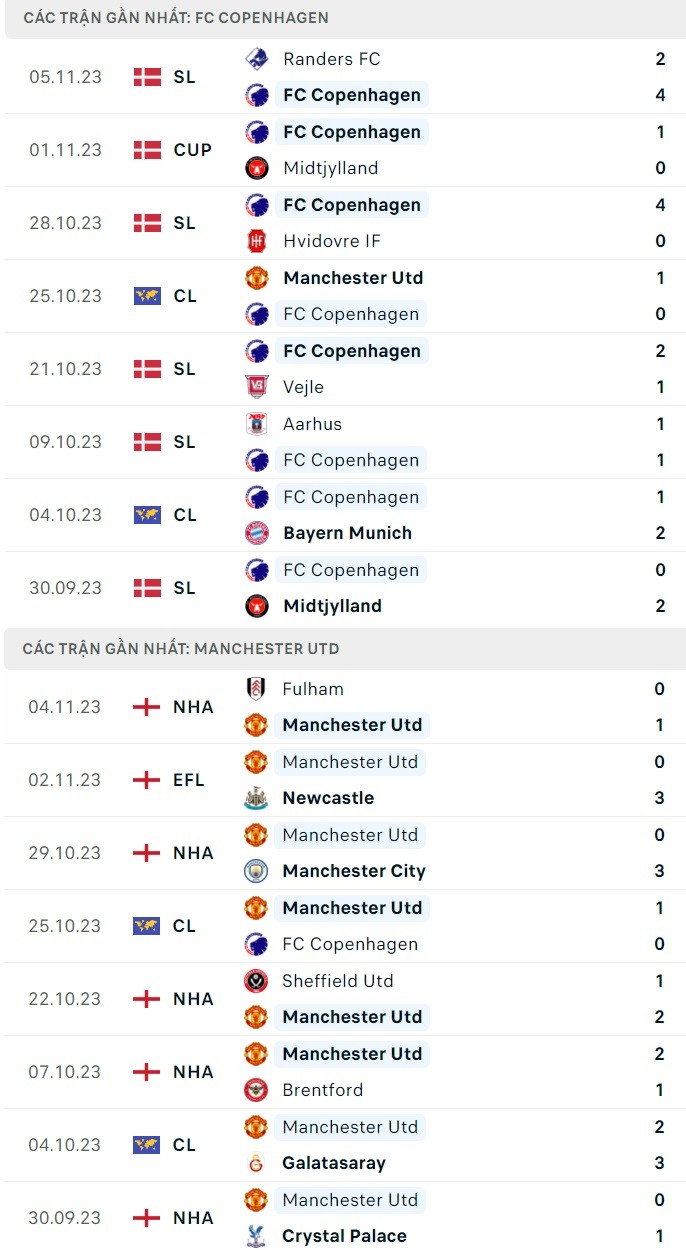The width and height of the screenshot is (686, 1250).
Task: Open the Galatasaray team name link
Action: pyautogui.click(x=333, y=1163)
